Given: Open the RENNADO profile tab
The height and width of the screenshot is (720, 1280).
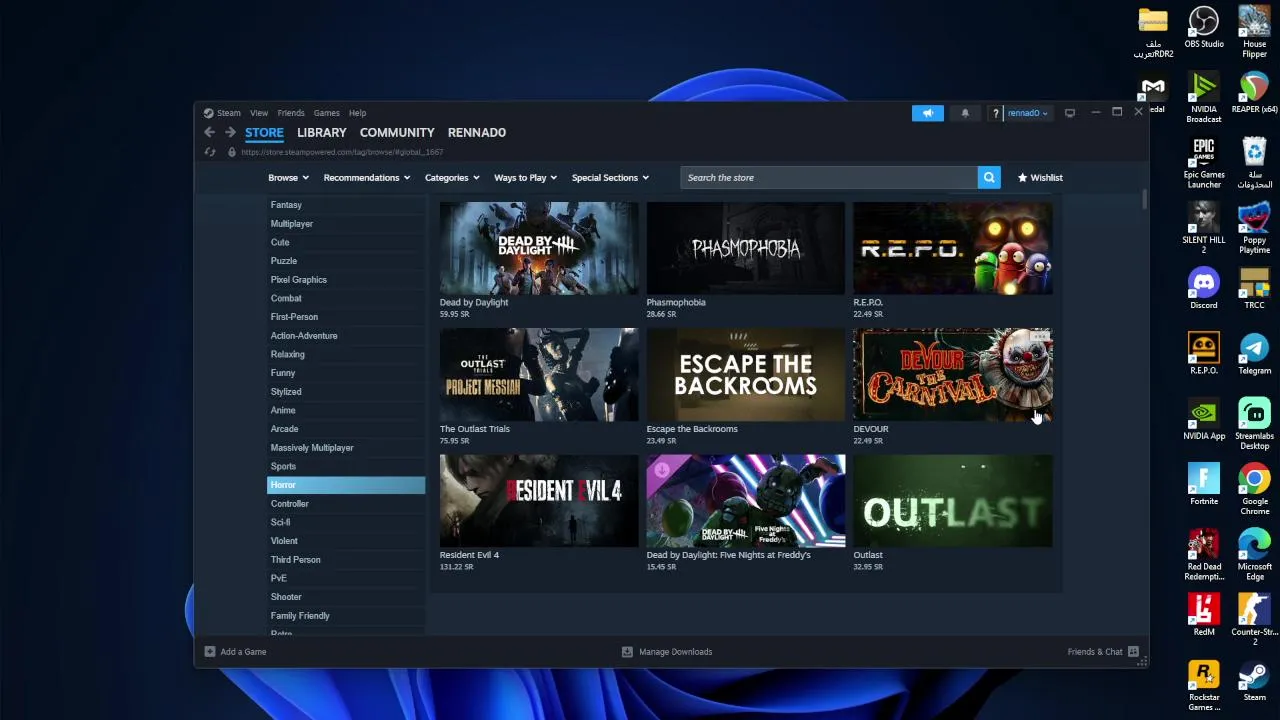Looking at the screenshot, I should click(477, 132).
